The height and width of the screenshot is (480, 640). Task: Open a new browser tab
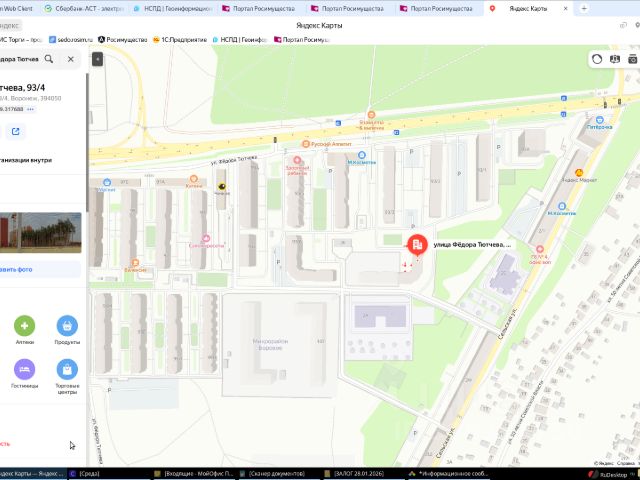click(584, 8)
